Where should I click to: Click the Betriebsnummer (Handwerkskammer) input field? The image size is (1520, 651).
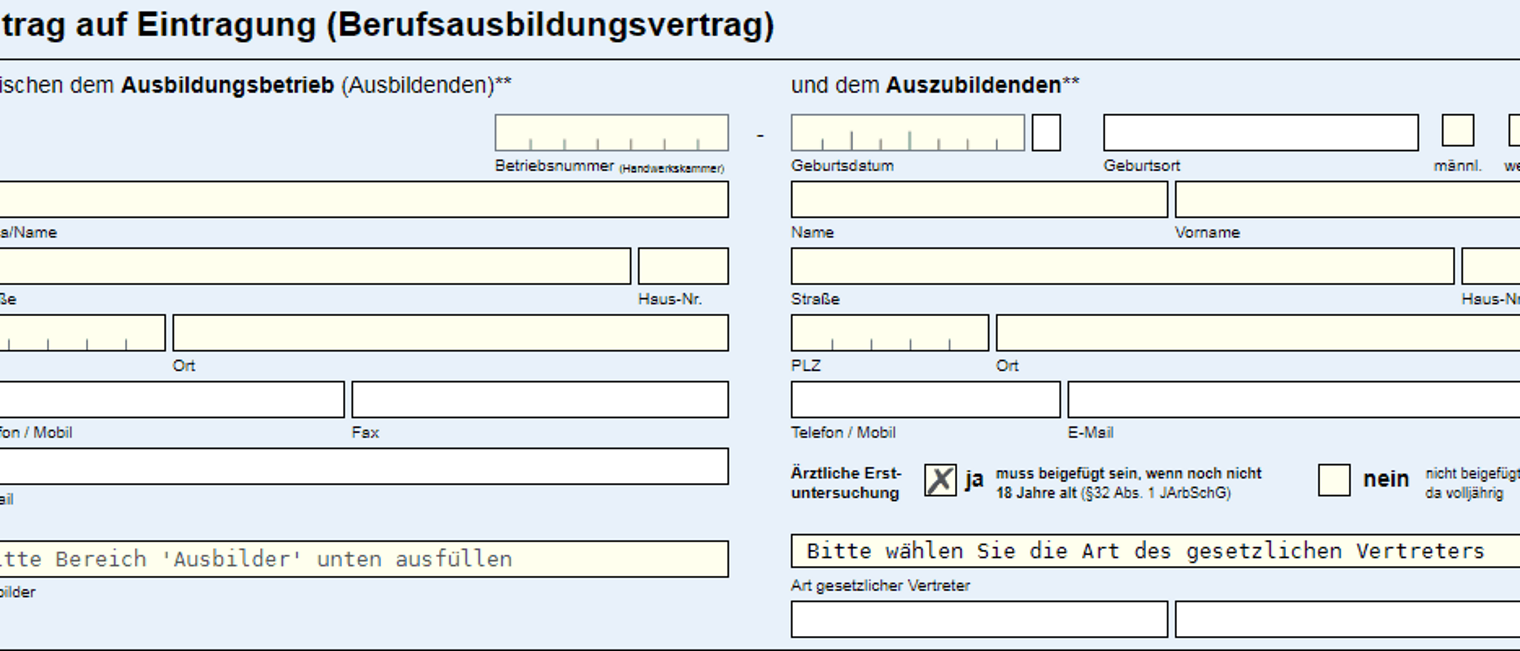[612, 133]
